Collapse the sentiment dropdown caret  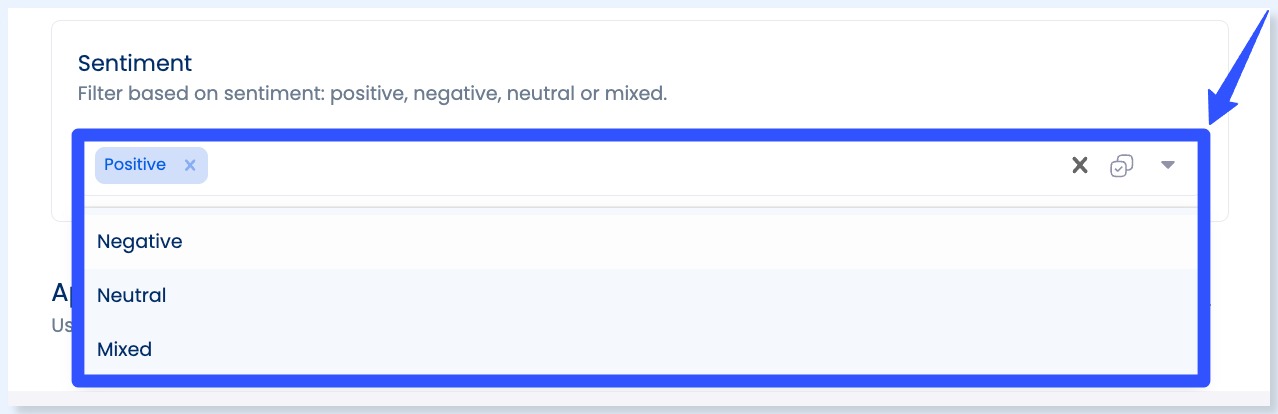[x=1167, y=166]
